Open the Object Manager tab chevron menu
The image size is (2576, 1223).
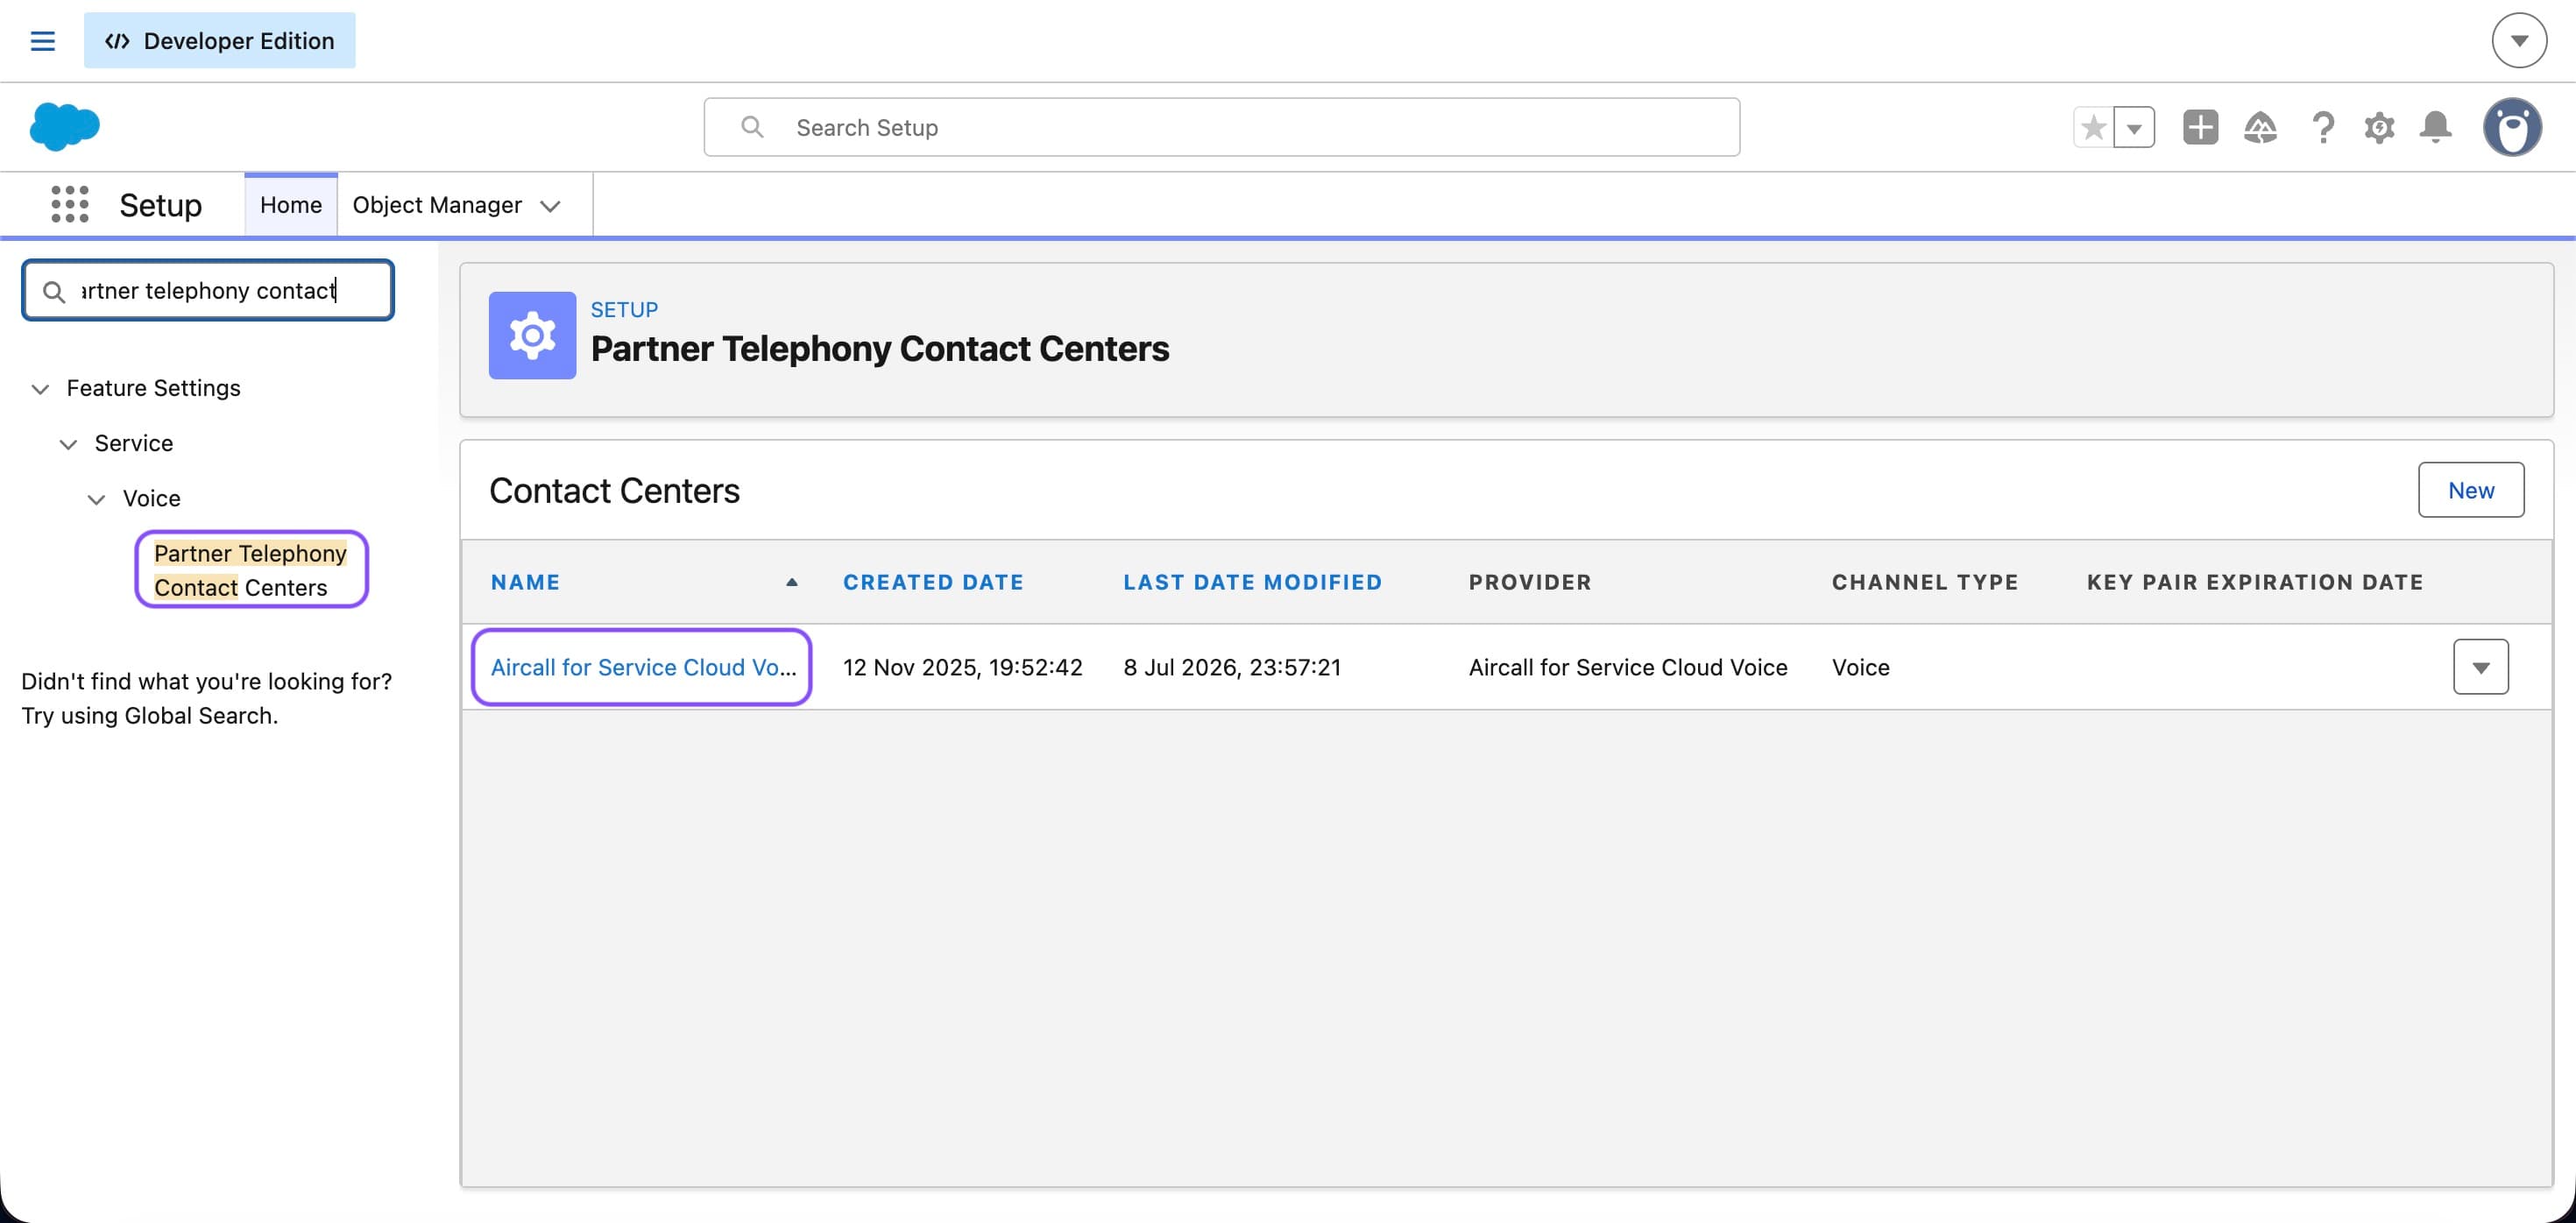550,206
